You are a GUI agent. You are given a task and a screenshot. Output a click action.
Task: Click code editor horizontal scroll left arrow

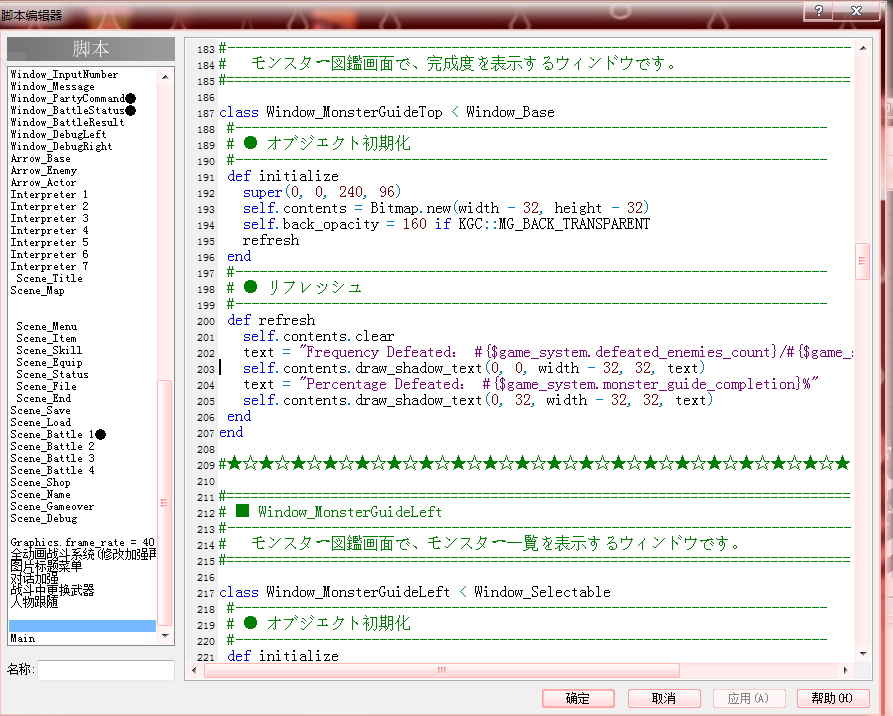194,670
